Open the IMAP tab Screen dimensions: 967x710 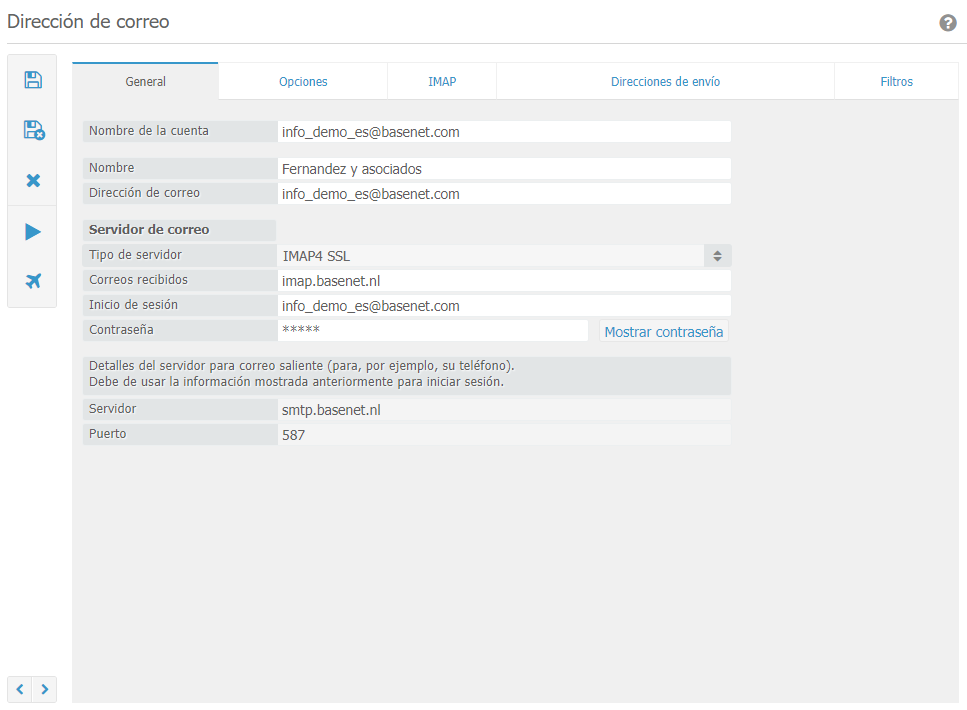click(442, 82)
